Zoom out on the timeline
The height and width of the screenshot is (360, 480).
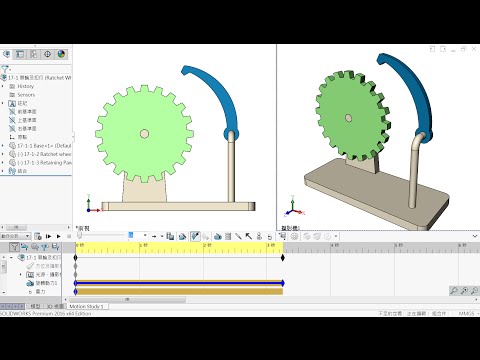tap(474, 291)
